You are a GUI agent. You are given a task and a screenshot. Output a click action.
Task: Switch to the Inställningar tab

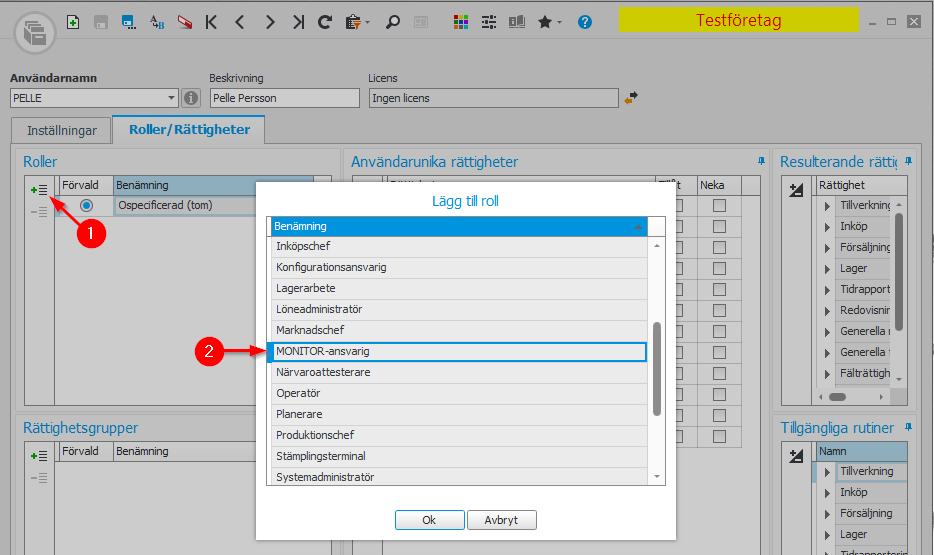61,130
